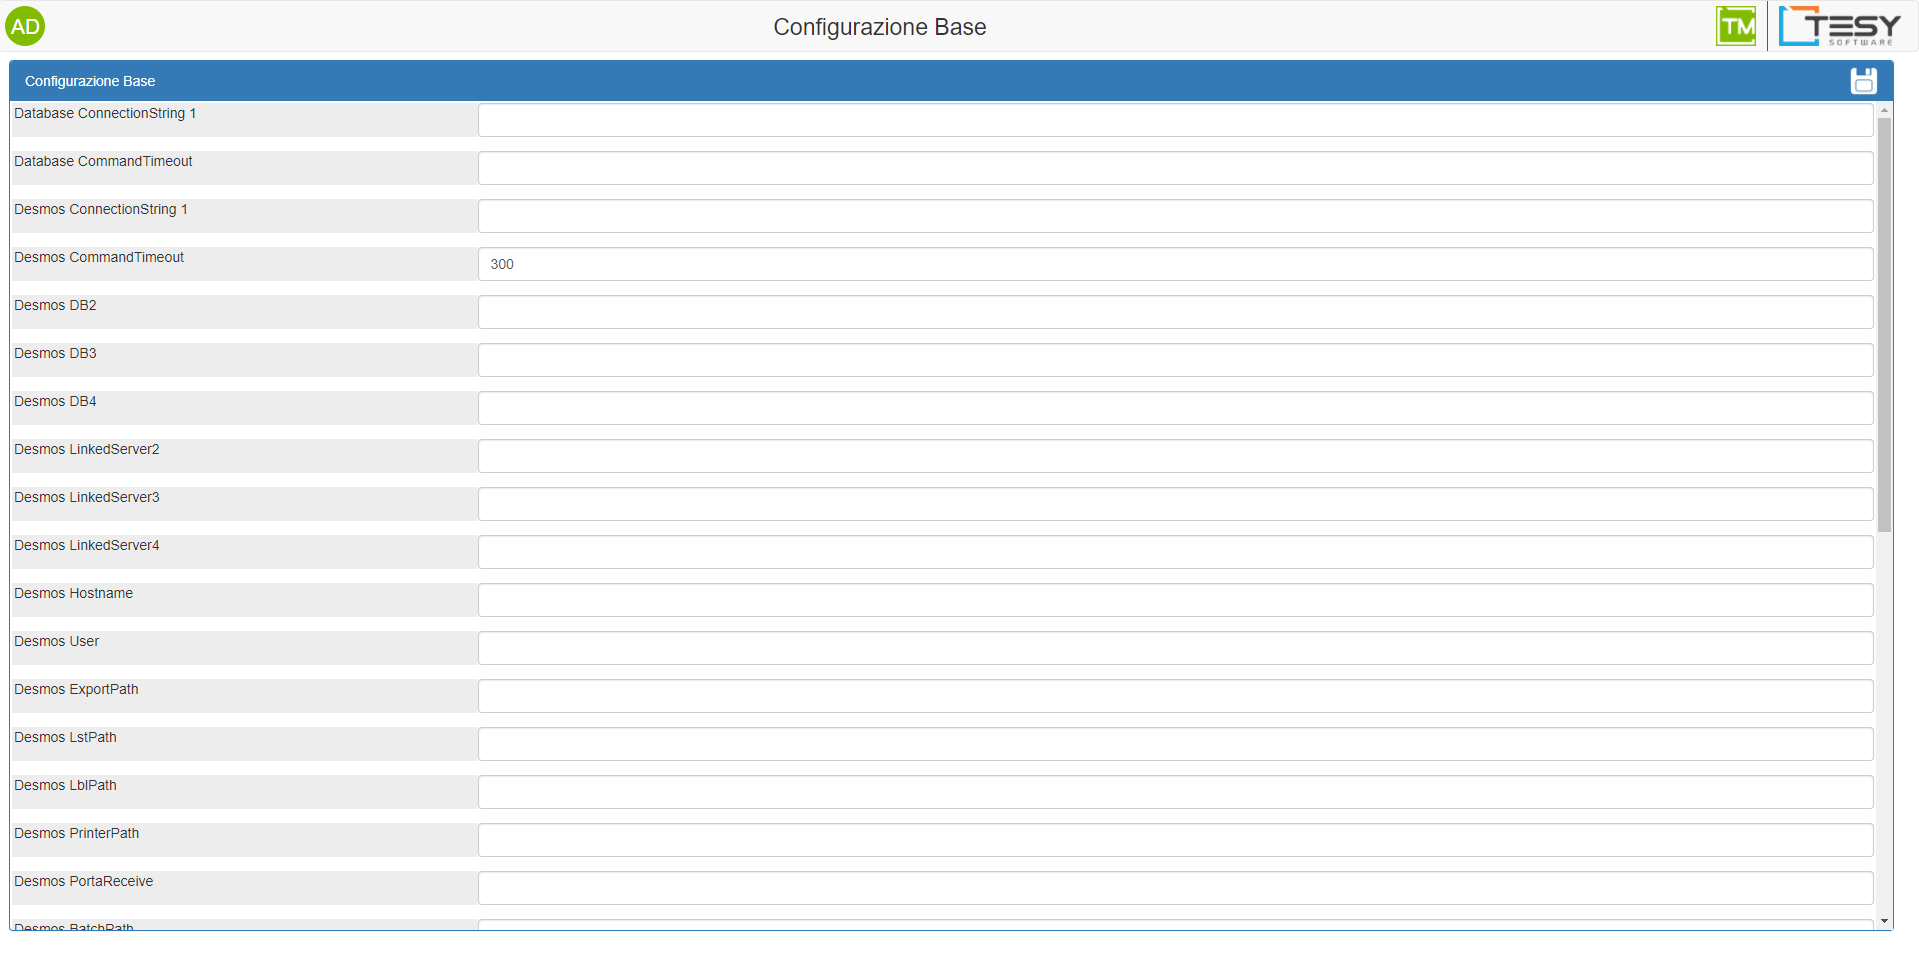
Task: Click the Tesy Software logo
Action: (1840, 27)
